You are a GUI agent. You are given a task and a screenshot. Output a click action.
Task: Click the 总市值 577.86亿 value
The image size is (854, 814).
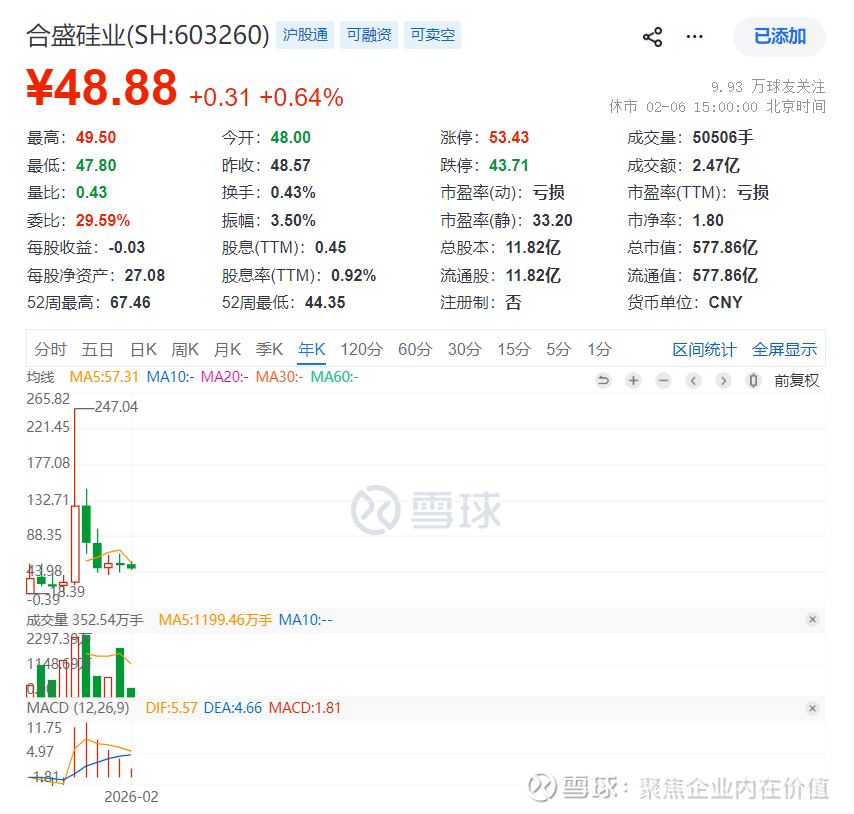pos(725,248)
